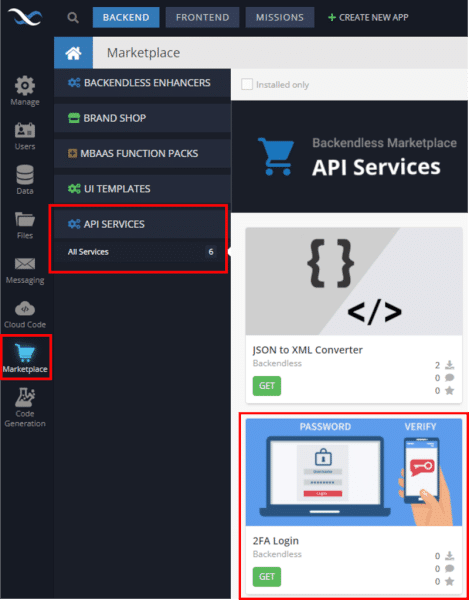Image resolution: width=469 pixels, height=600 pixels.
Task: Click the Backendless Marketplace banner subtitle
Action: (x=384, y=143)
